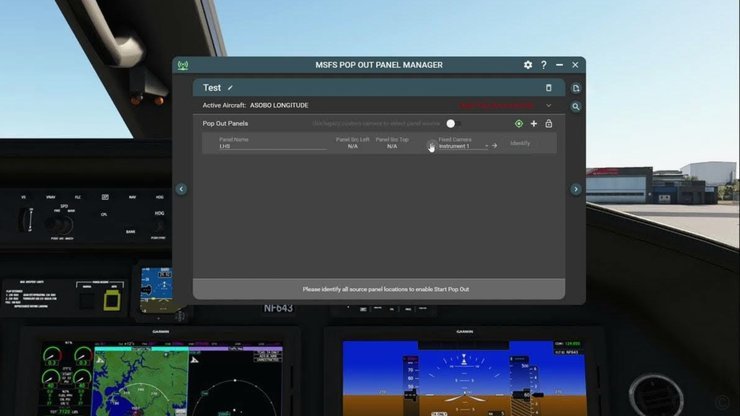Click the arrow next to the Fixed Camera dropdown
The width and height of the screenshot is (740, 416).
[x=495, y=146]
